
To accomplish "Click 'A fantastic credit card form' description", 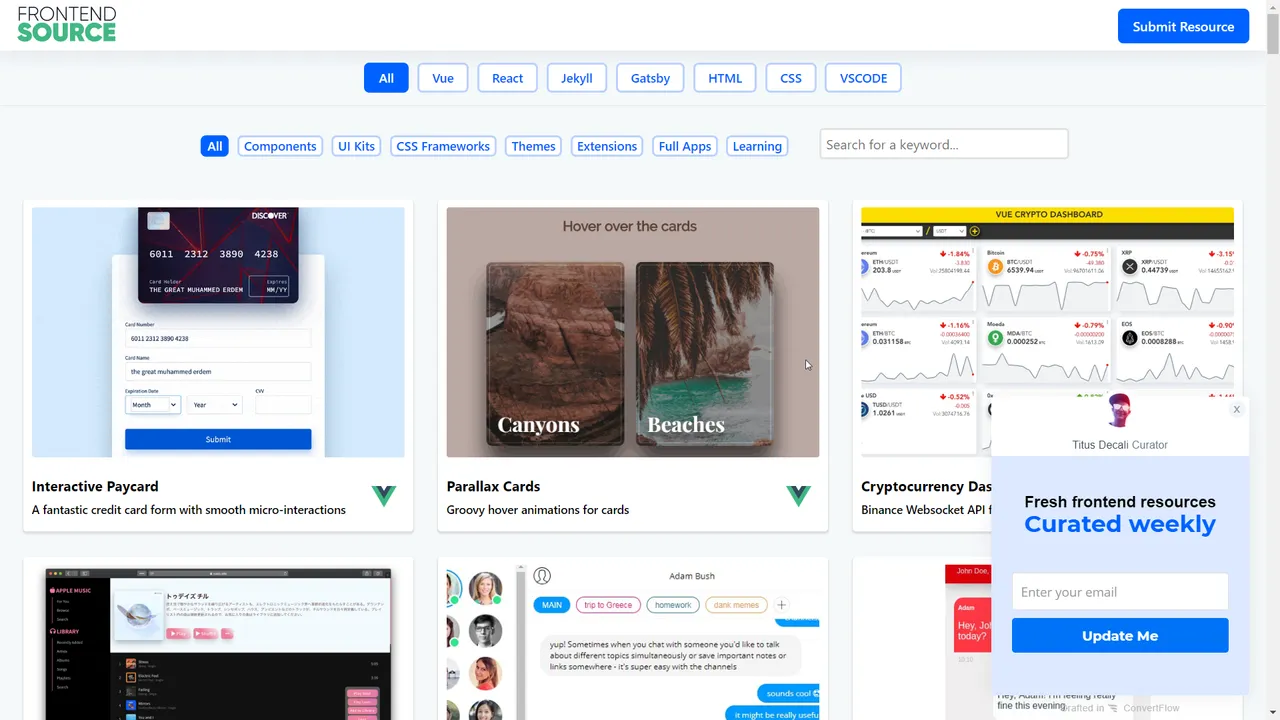I will coord(189,510).
